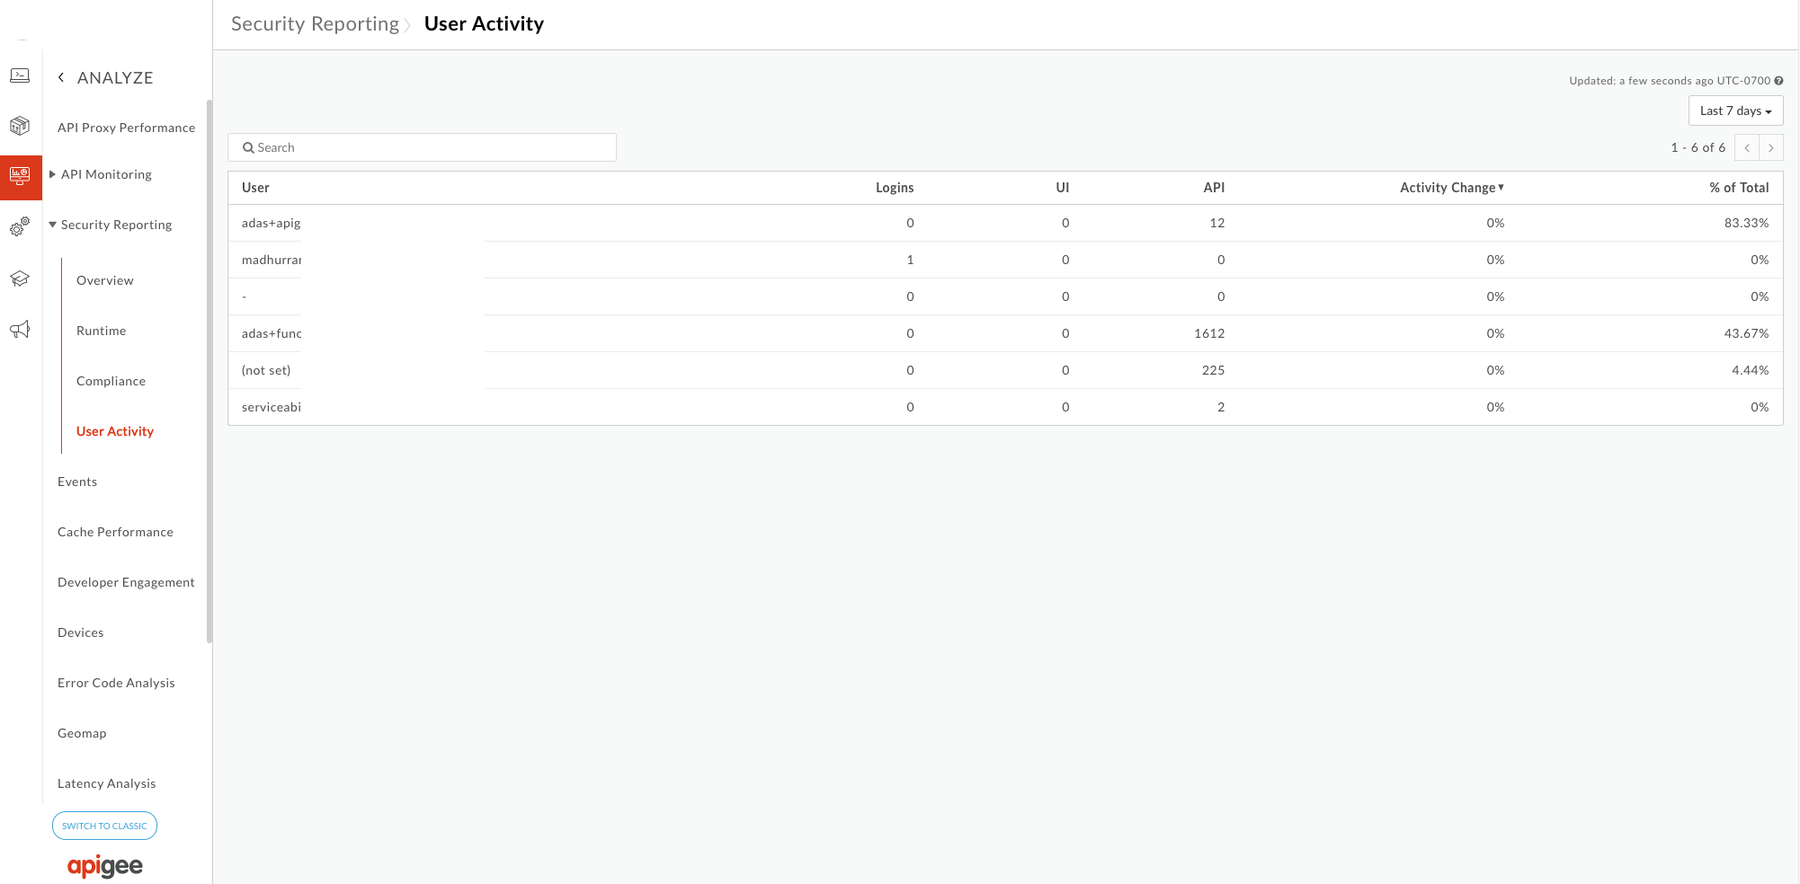Click the 1612 API count cell
This screenshot has height=884, width=1800.
coord(1209,334)
